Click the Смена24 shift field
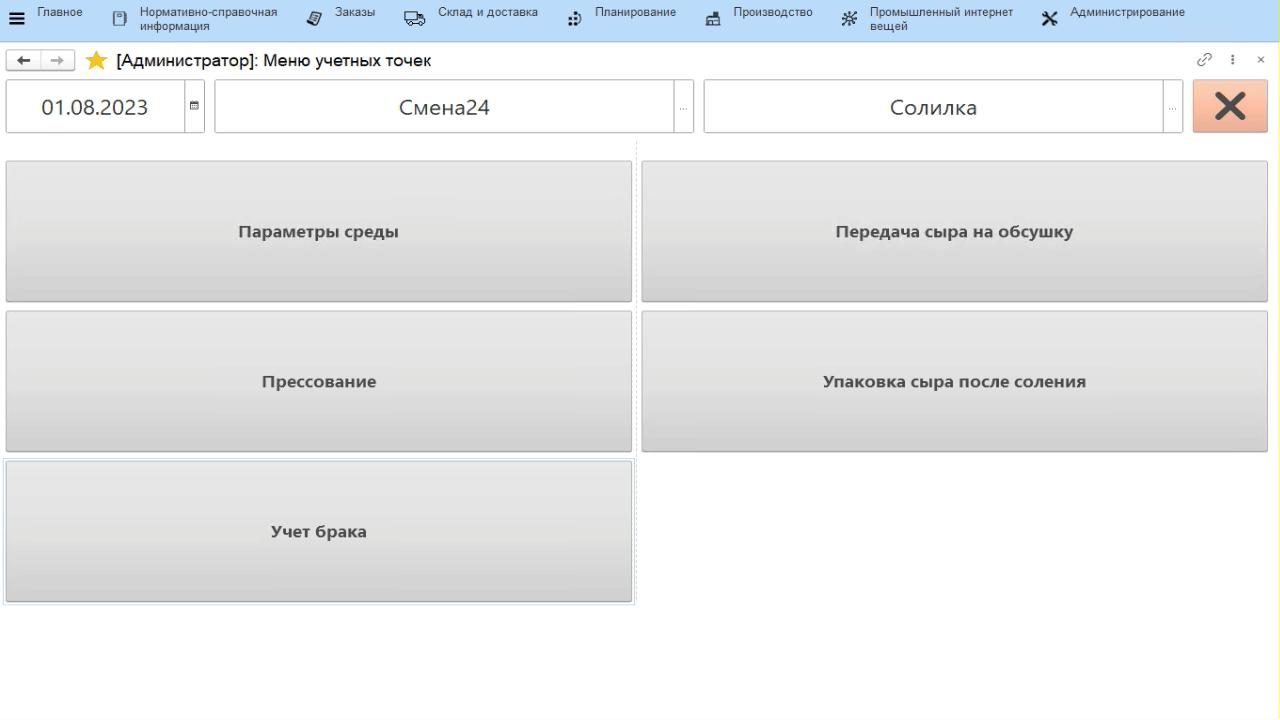Screen dimensions: 1280x720 click(x=444, y=107)
